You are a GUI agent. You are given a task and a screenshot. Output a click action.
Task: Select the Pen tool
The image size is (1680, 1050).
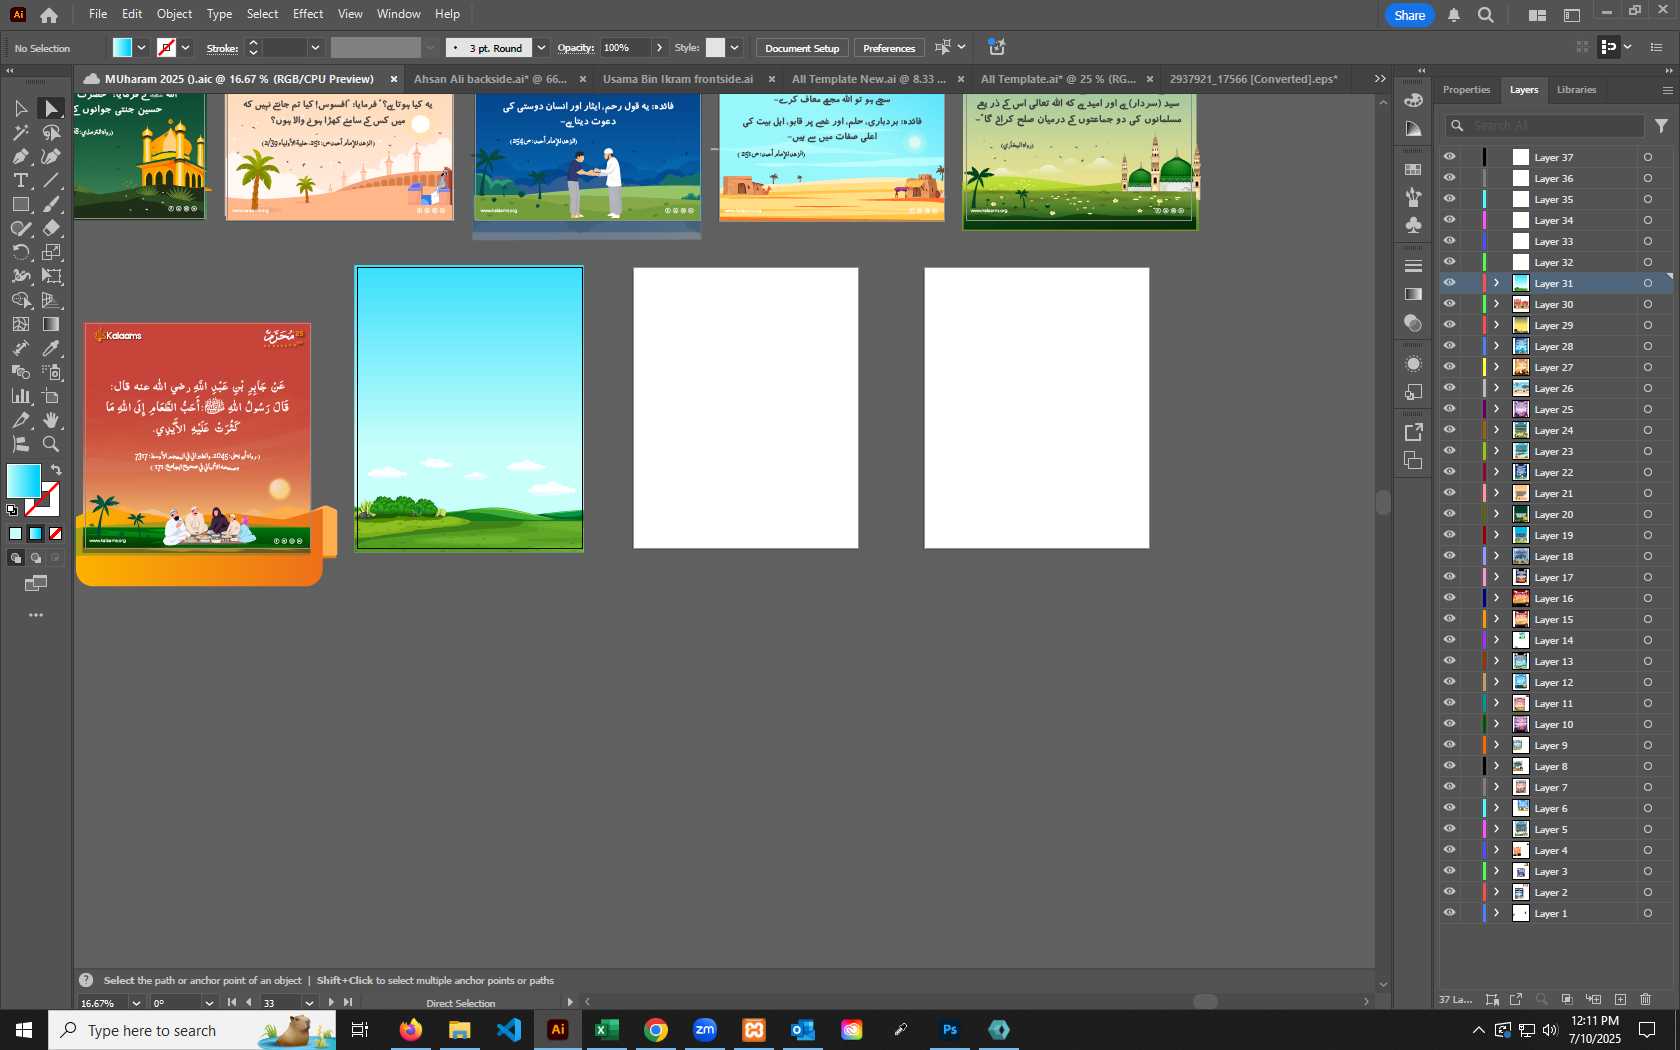(20, 156)
